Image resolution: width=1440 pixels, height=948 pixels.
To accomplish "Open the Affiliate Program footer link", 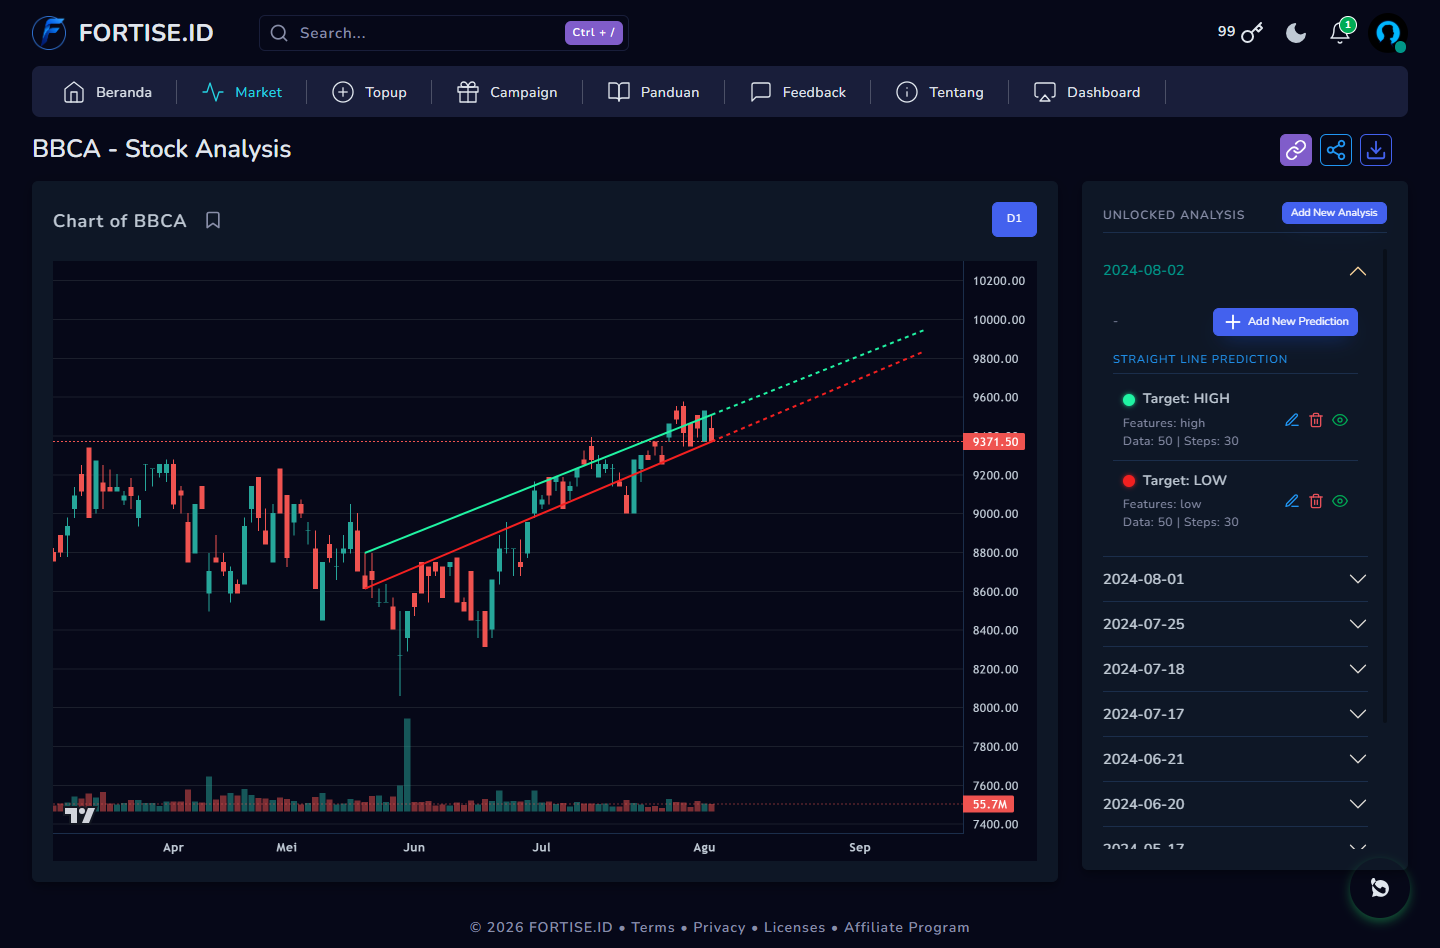I will pos(907,927).
